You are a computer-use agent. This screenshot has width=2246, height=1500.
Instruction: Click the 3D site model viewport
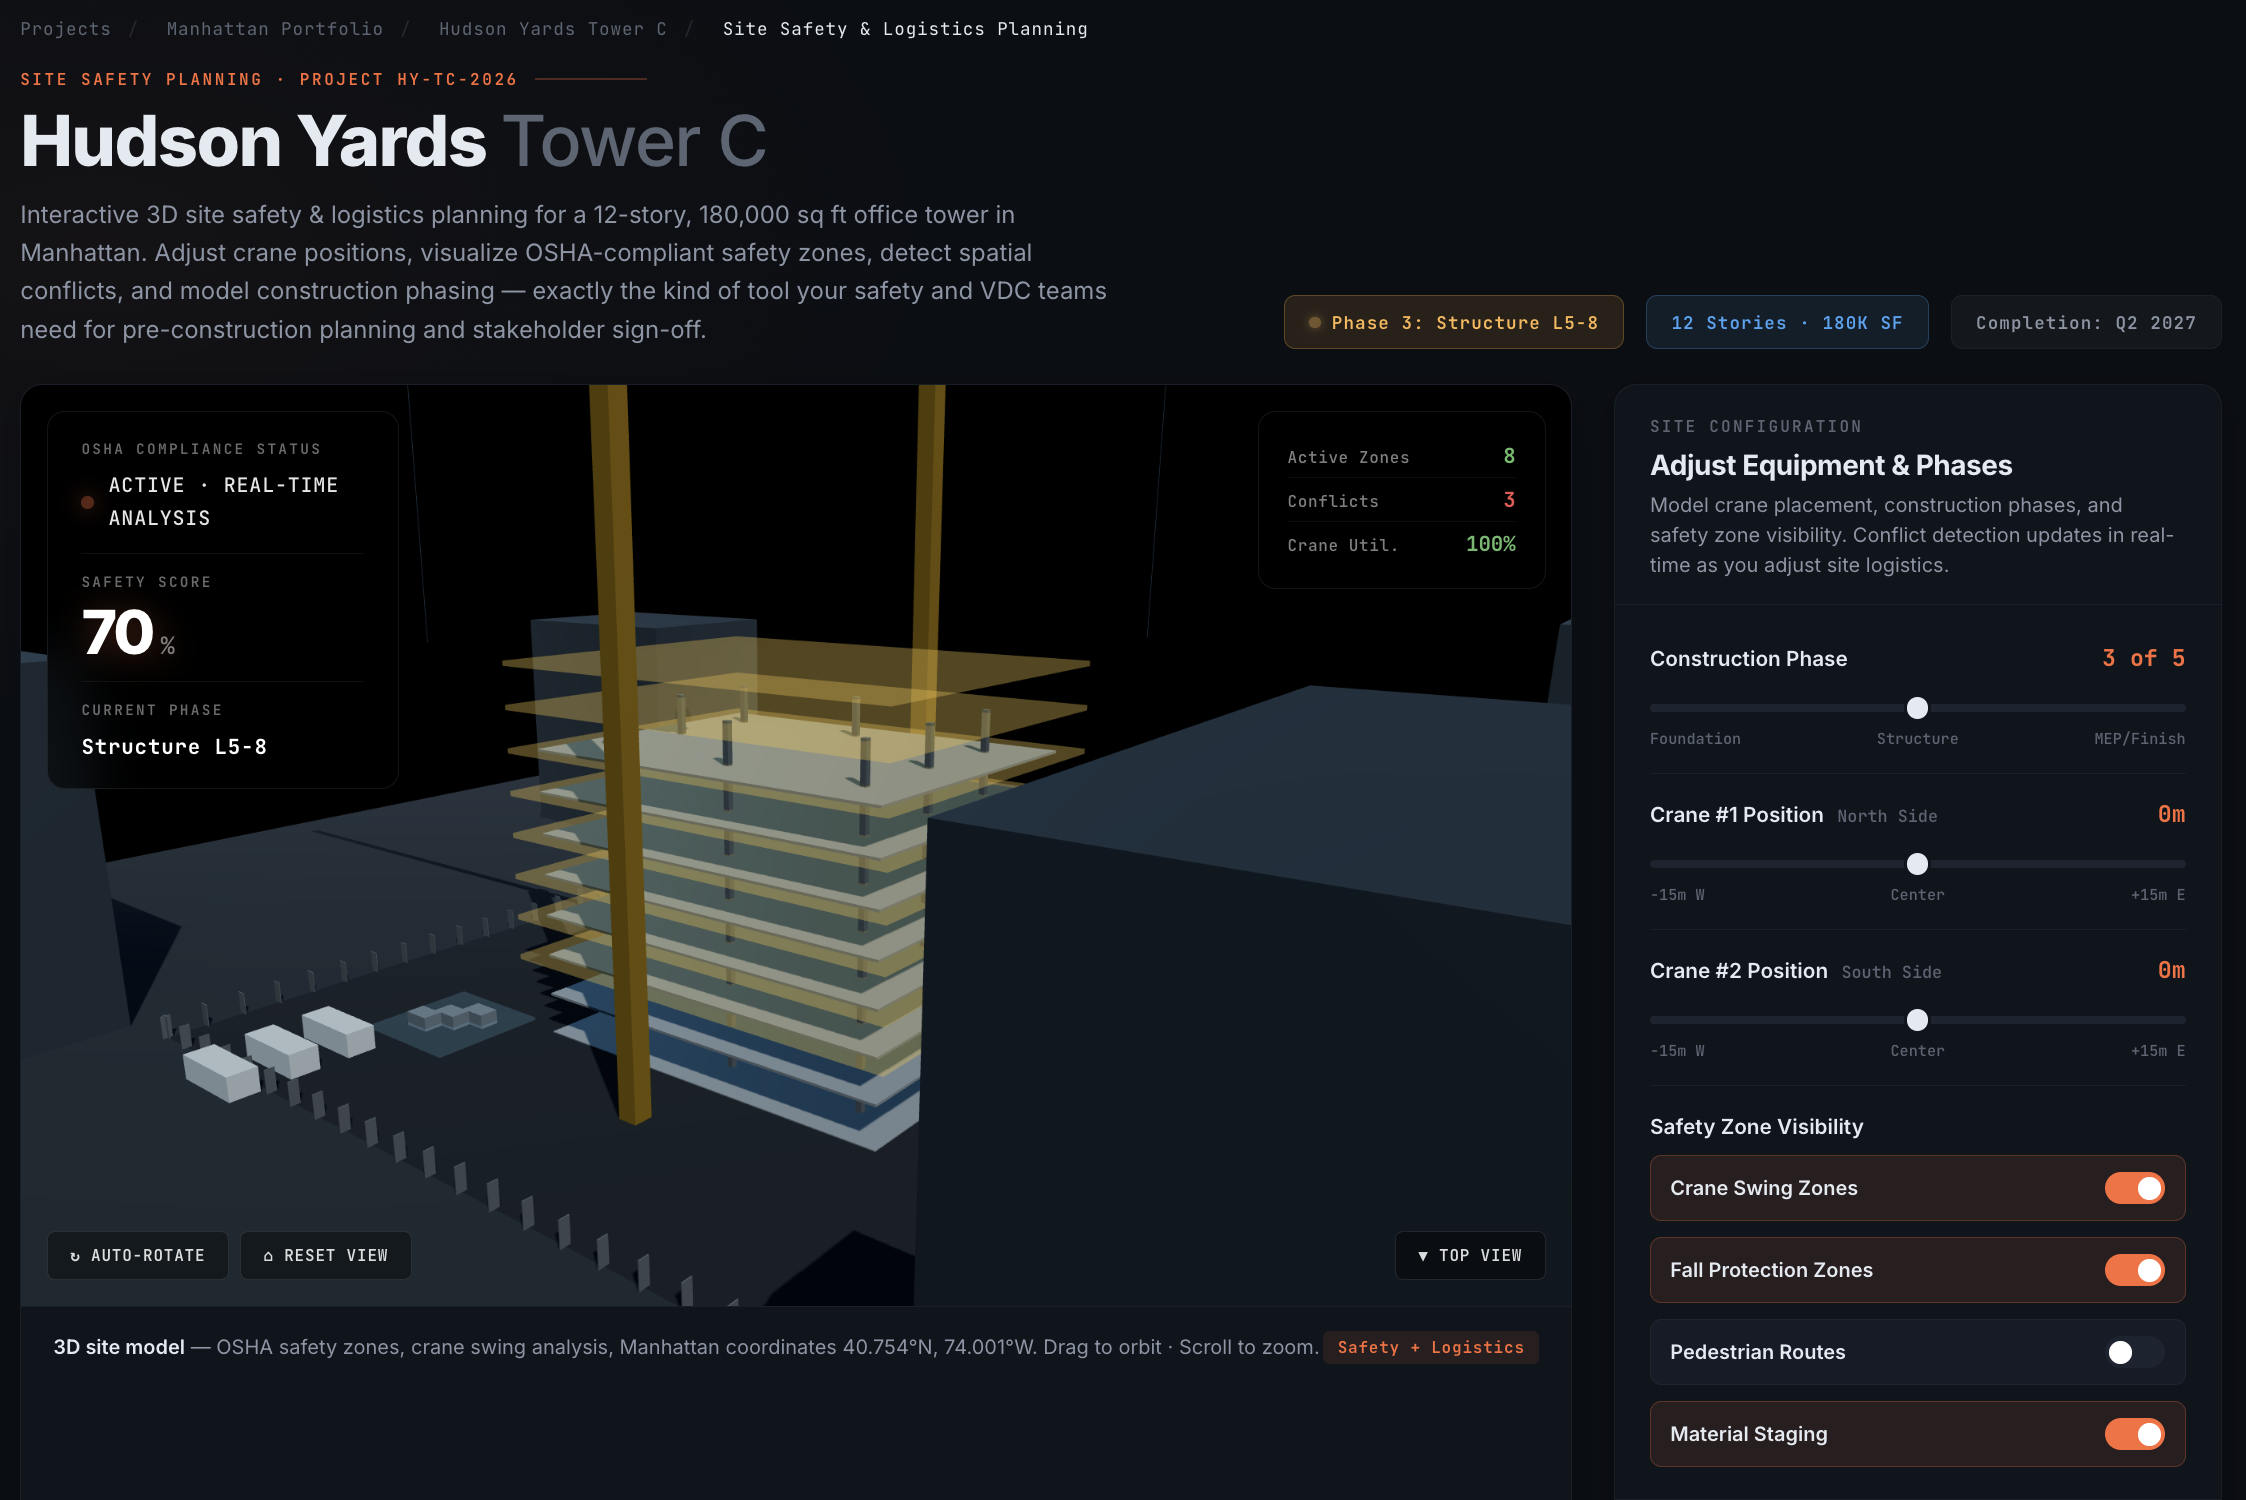tap(795, 845)
